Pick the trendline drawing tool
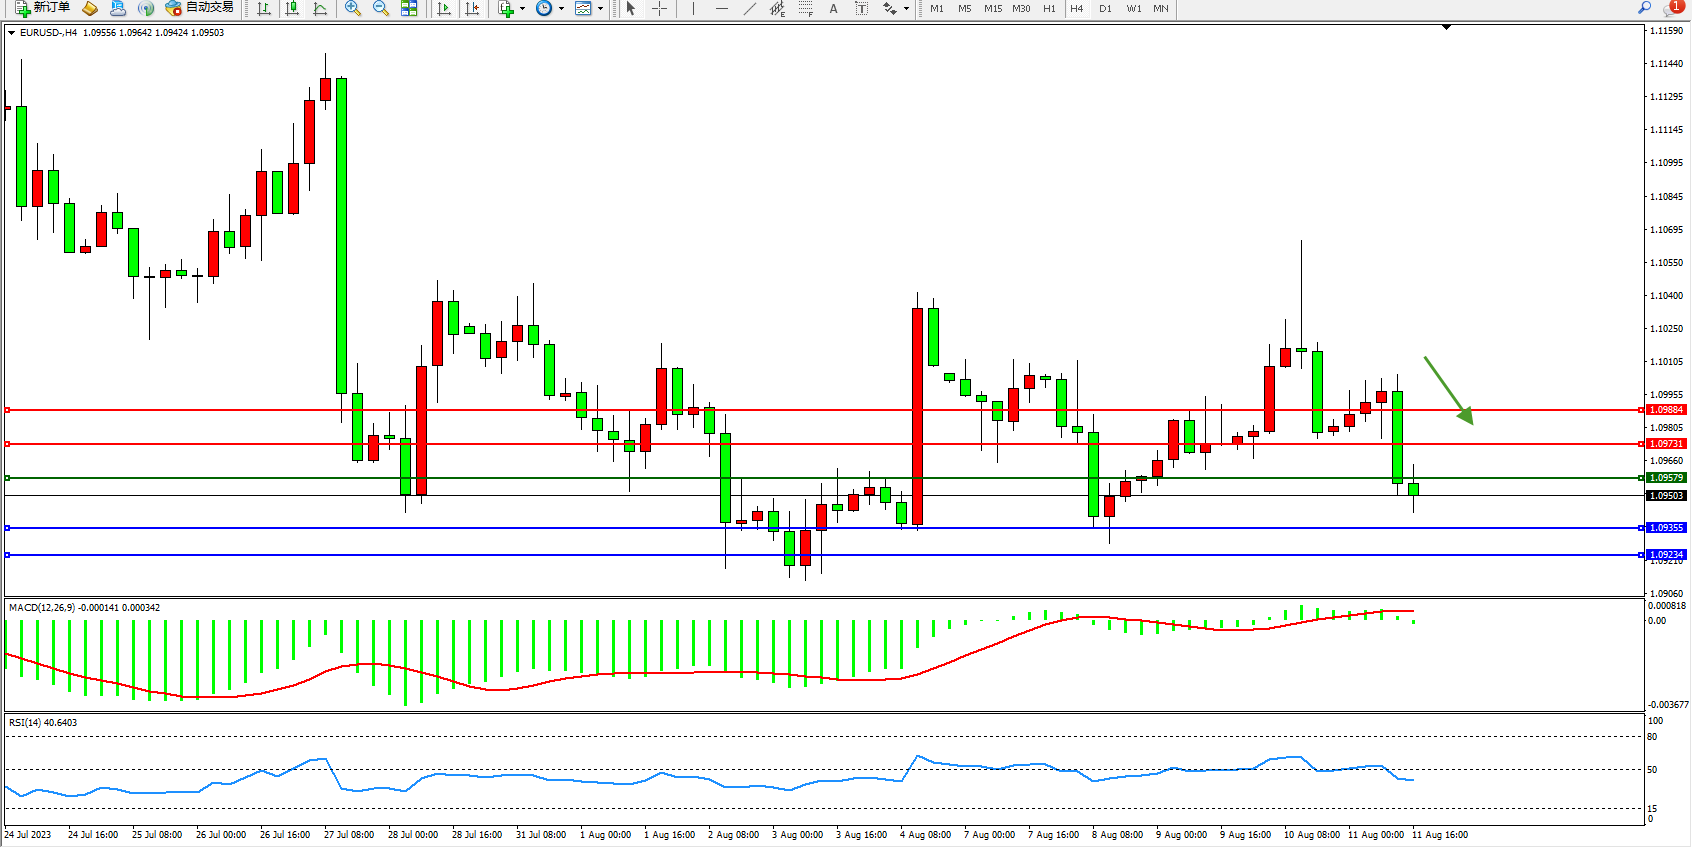This screenshot has height=848, width=1692. [x=749, y=9]
